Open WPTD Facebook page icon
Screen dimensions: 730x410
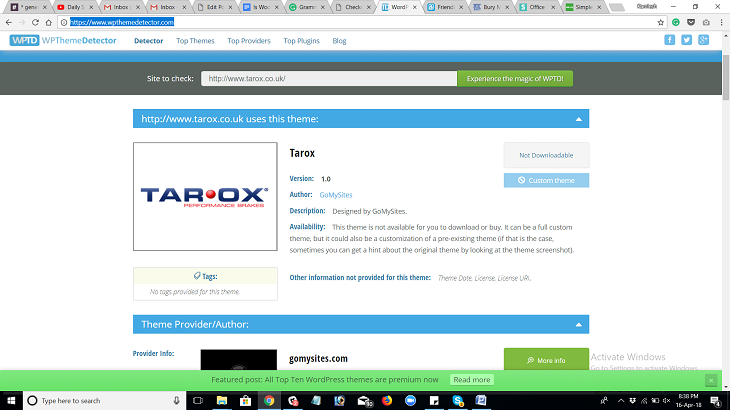[x=669, y=40]
